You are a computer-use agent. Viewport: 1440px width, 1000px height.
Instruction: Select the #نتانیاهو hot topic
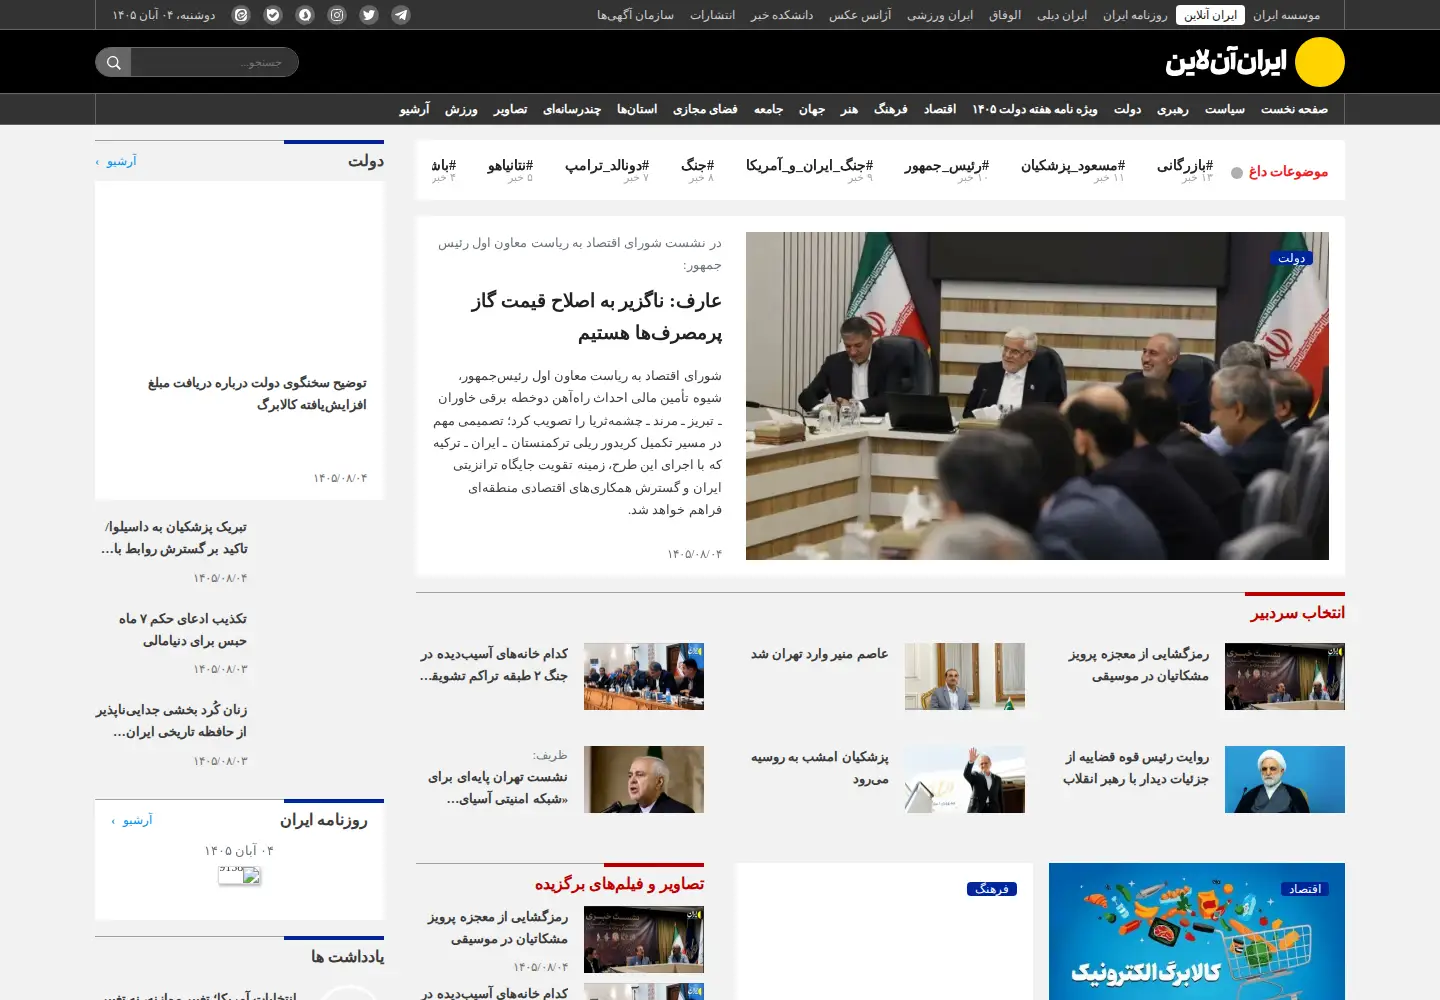click(x=510, y=166)
